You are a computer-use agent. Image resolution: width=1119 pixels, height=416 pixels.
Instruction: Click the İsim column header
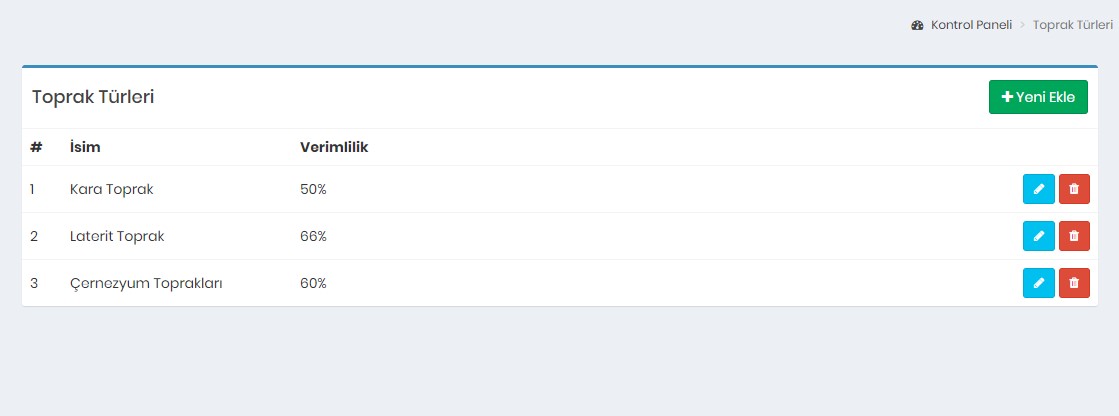pos(85,148)
